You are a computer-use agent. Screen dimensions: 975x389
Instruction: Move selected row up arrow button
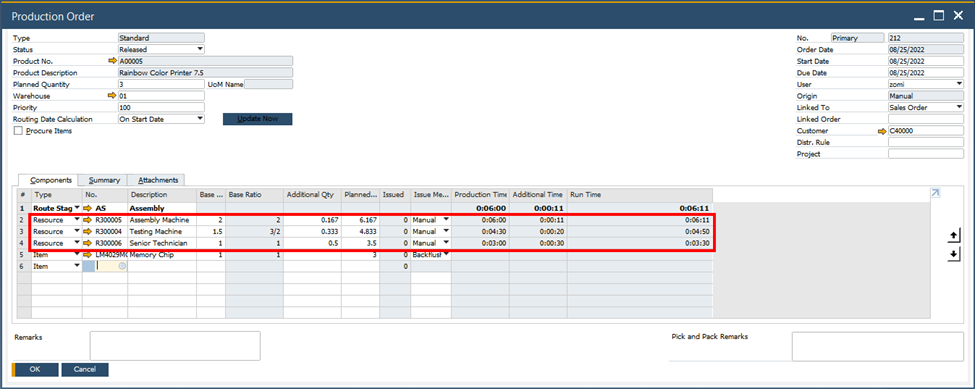pyautogui.click(x=954, y=236)
